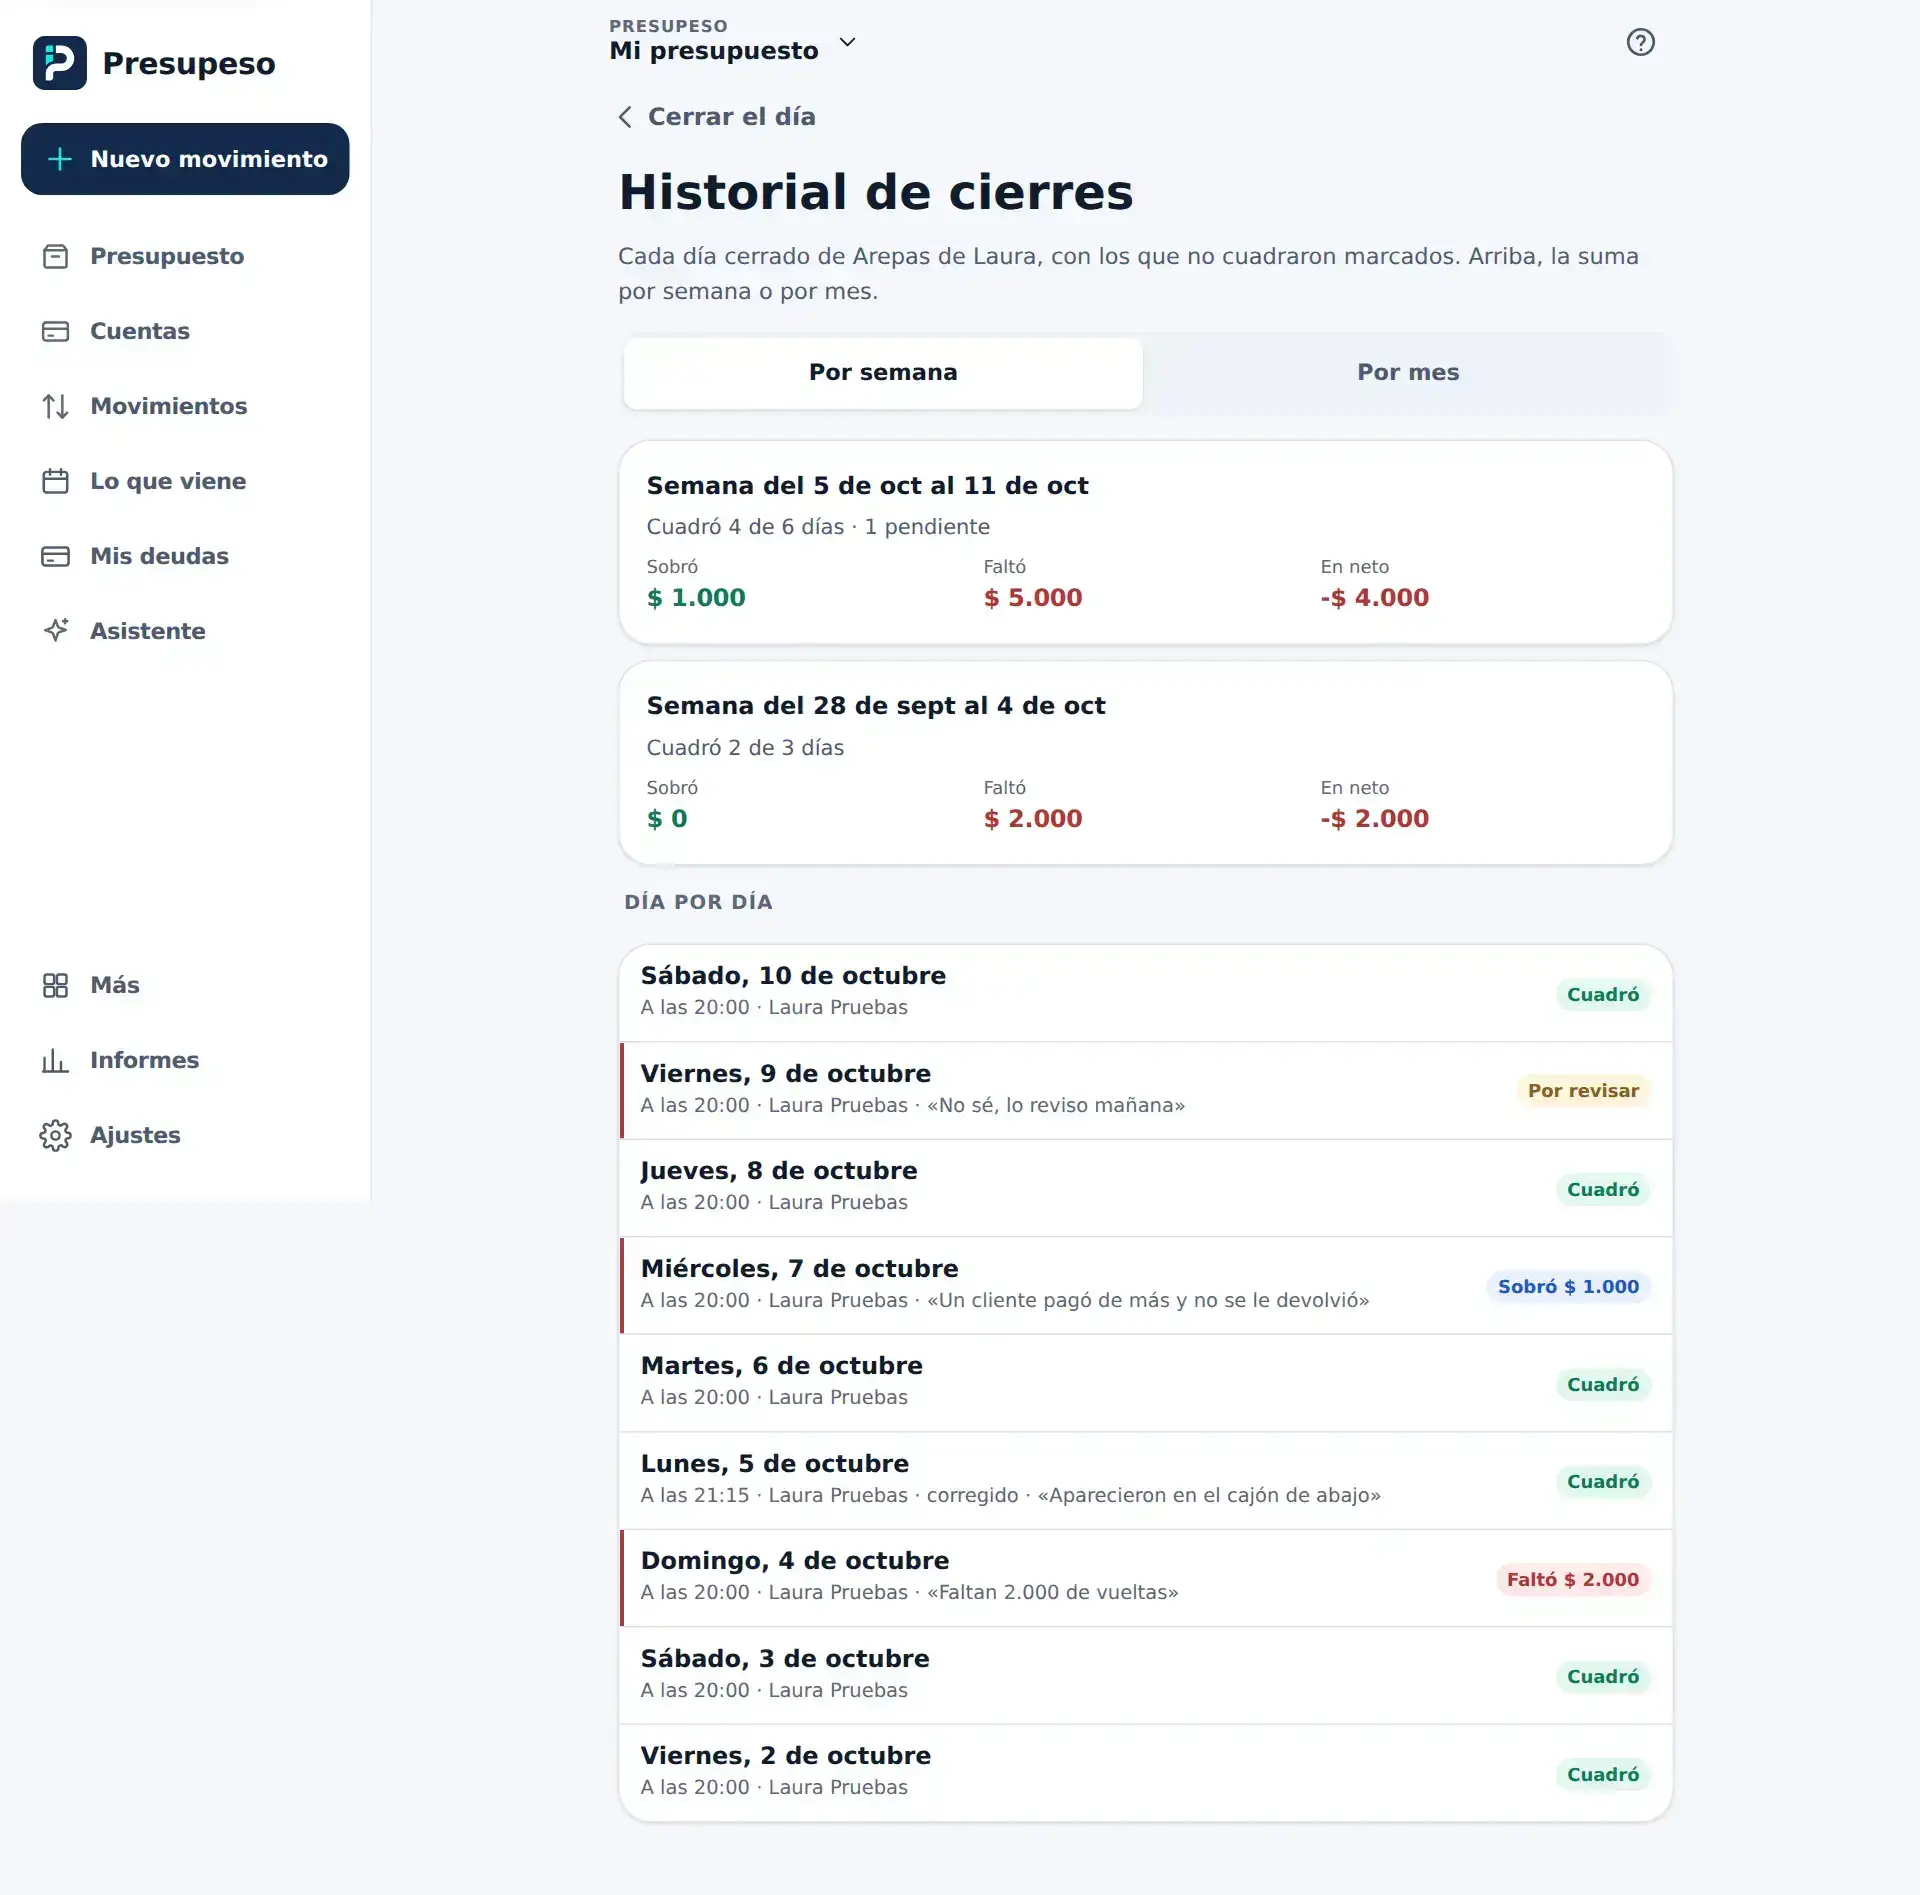
Task: Open Movimientos from the sidebar
Action: pyautogui.click(x=185, y=406)
